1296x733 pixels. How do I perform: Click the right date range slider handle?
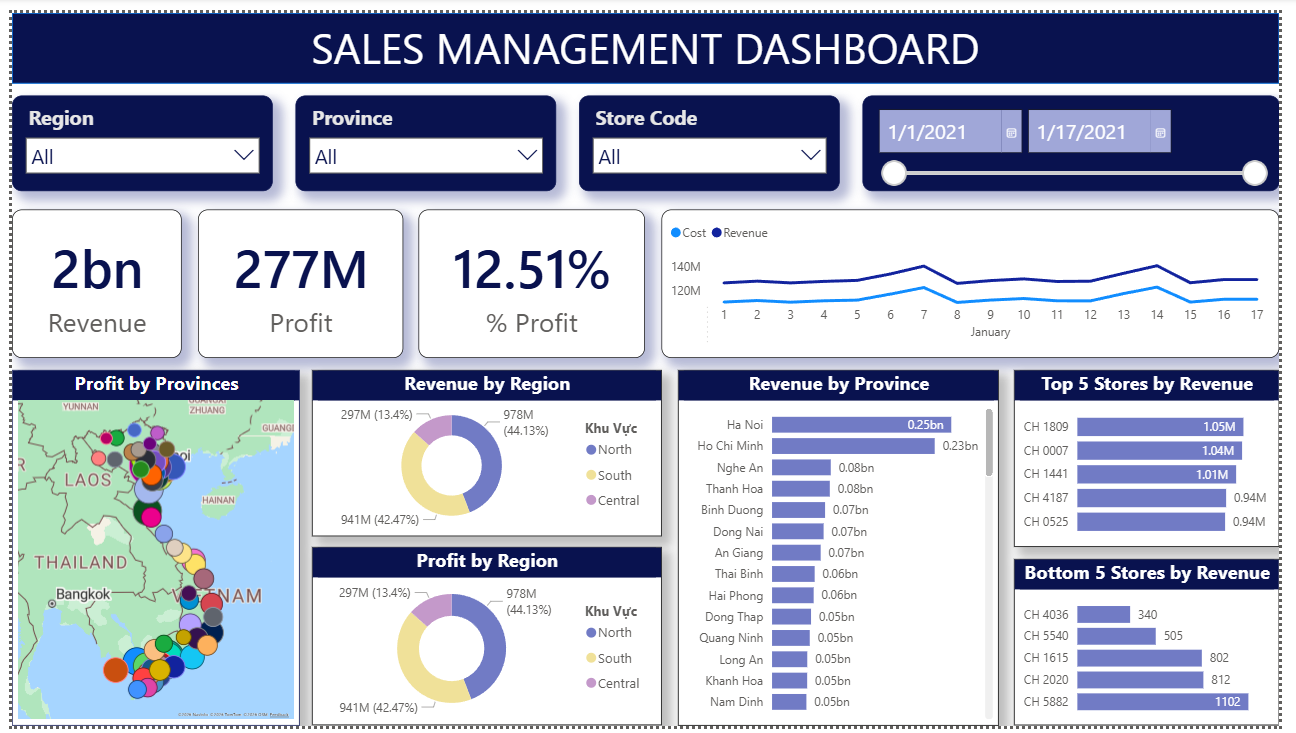tap(1254, 173)
